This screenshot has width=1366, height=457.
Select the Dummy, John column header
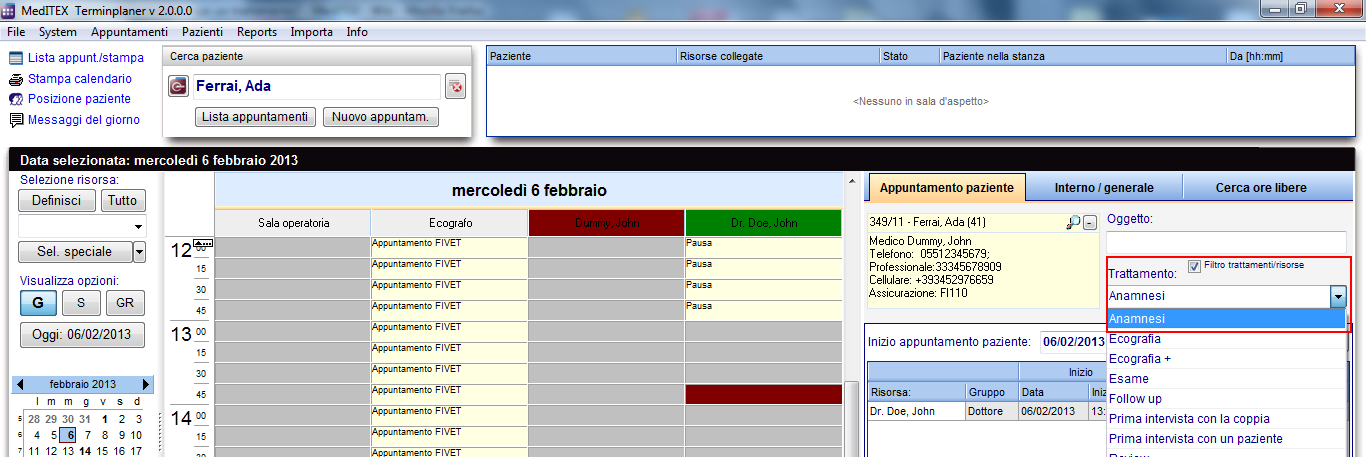[606, 223]
